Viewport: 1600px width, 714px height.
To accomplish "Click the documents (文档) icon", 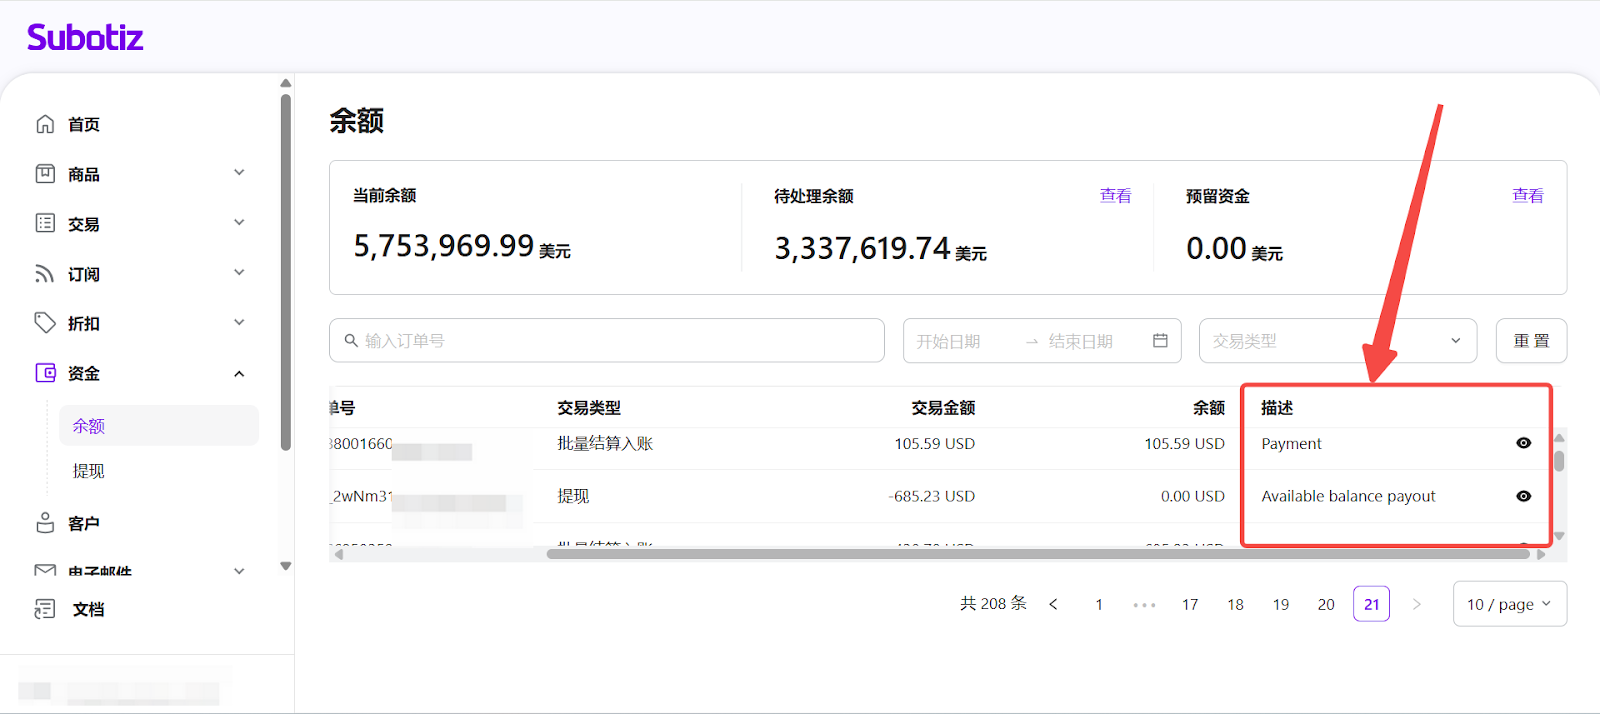I will [45, 609].
